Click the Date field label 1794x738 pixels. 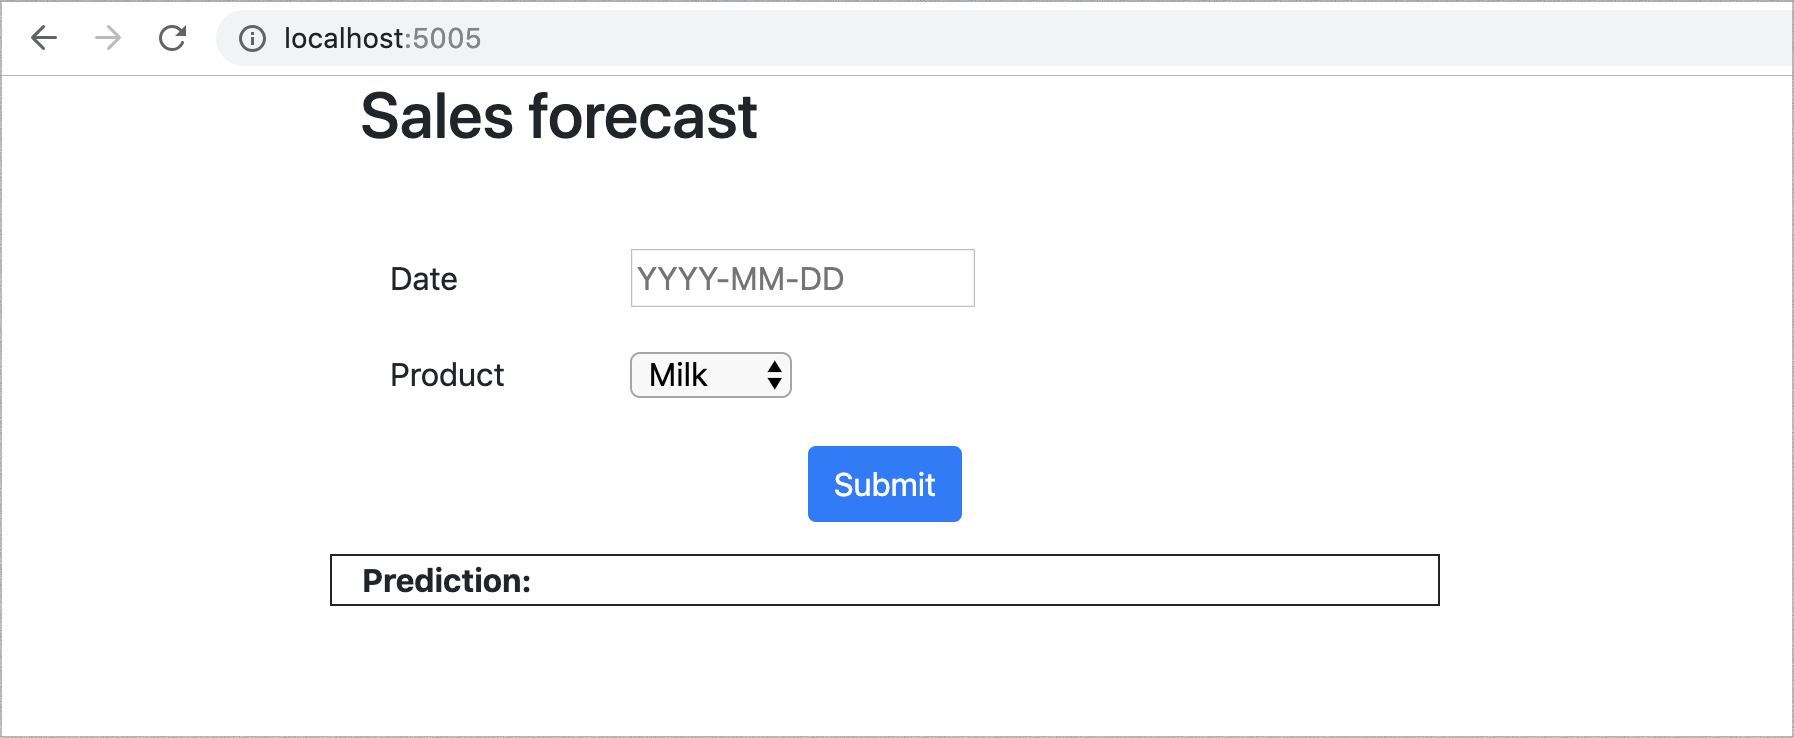click(x=423, y=279)
